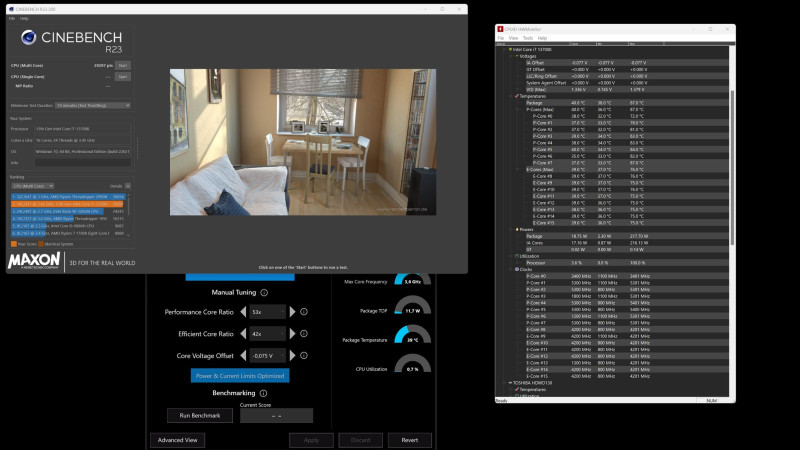Click the rendered room preview image
800x450 pixels.
[303, 142]
